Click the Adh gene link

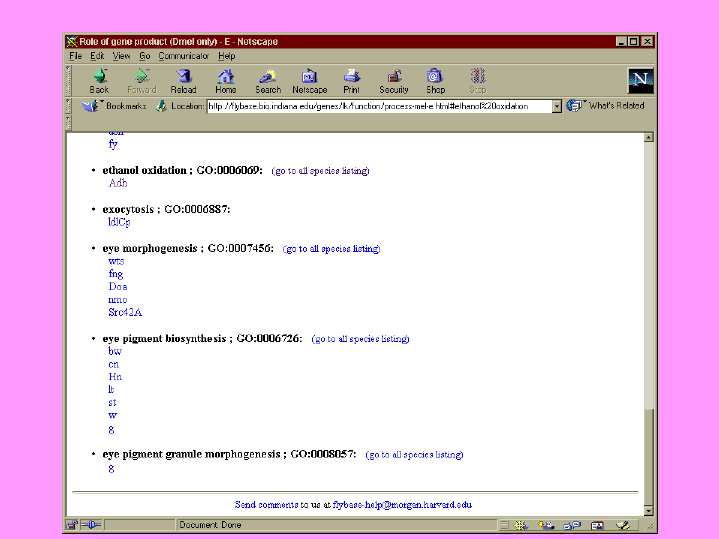pyautogui.click(x=118, y=184)
